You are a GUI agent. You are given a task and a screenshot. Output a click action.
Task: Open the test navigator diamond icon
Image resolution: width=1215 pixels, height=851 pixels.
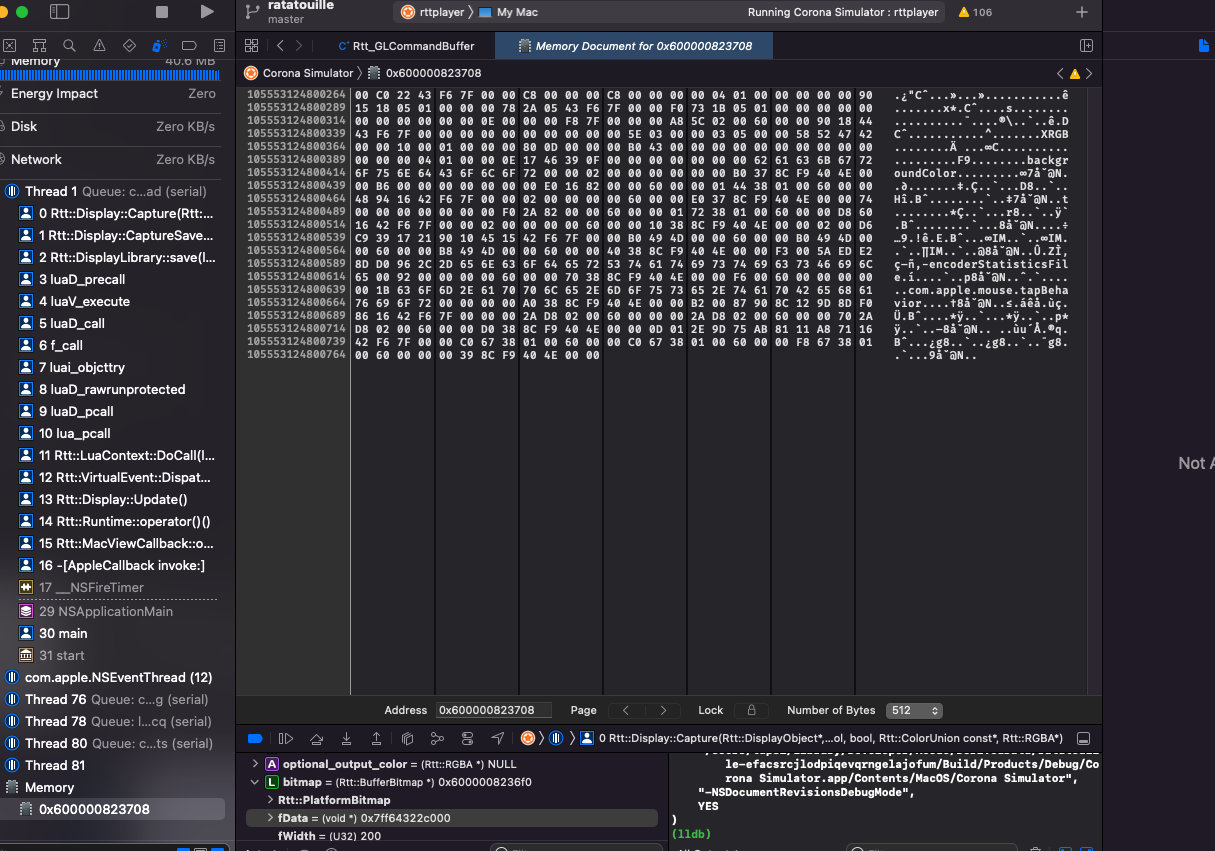point(129,46)
